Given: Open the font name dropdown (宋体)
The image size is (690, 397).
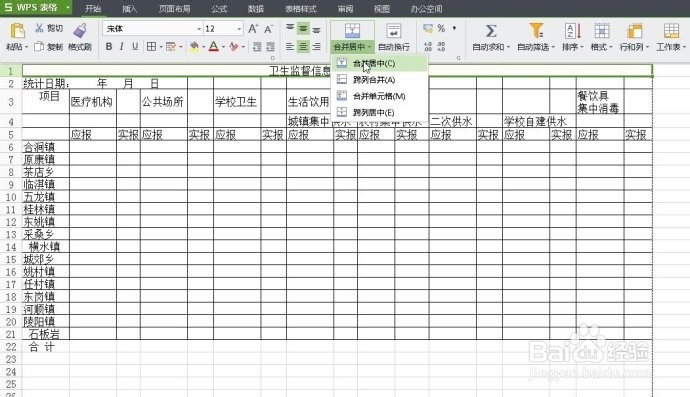Looking at the screenshot, I should click(199, 29).
